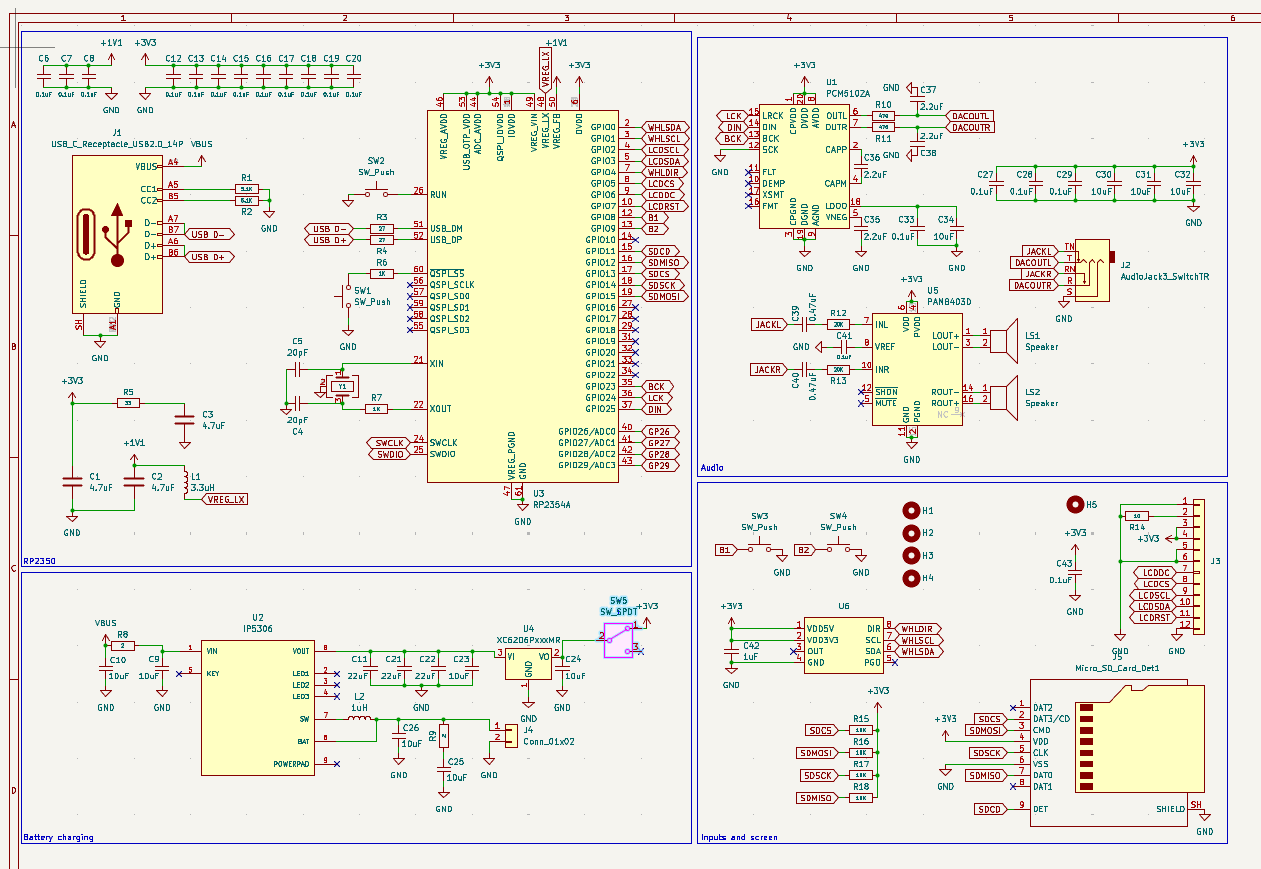Click the SWDIO global label
The image size is (1261, 869).
(x=388, y=454)
